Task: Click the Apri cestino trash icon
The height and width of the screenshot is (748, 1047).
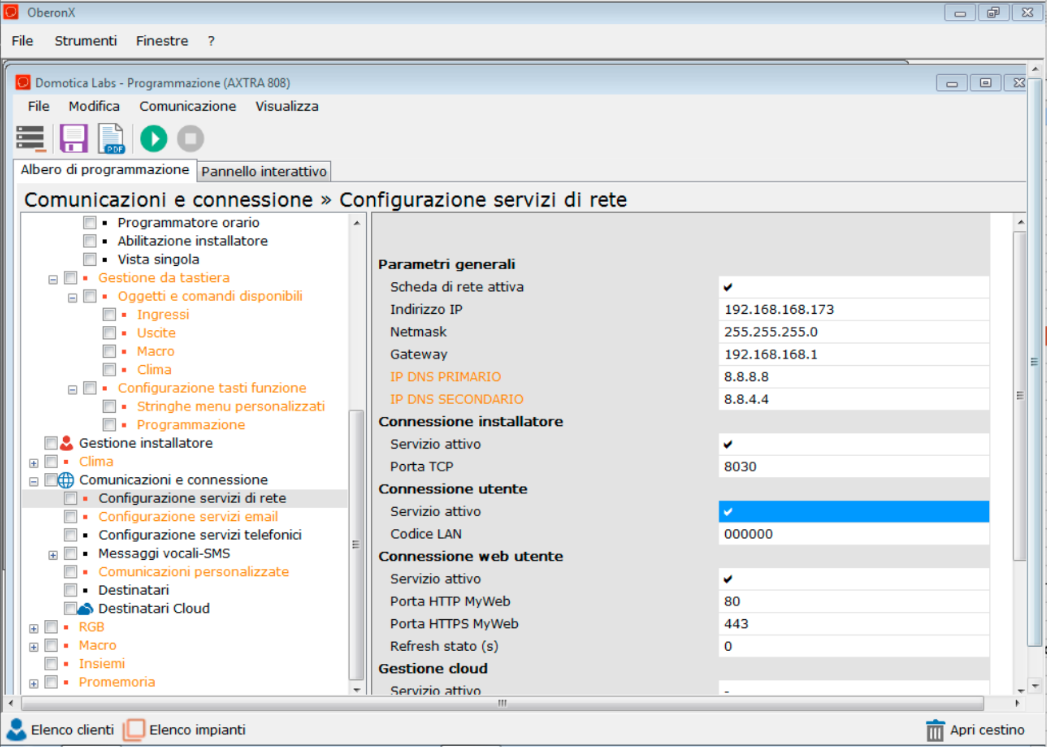Action: pos(935,730)
